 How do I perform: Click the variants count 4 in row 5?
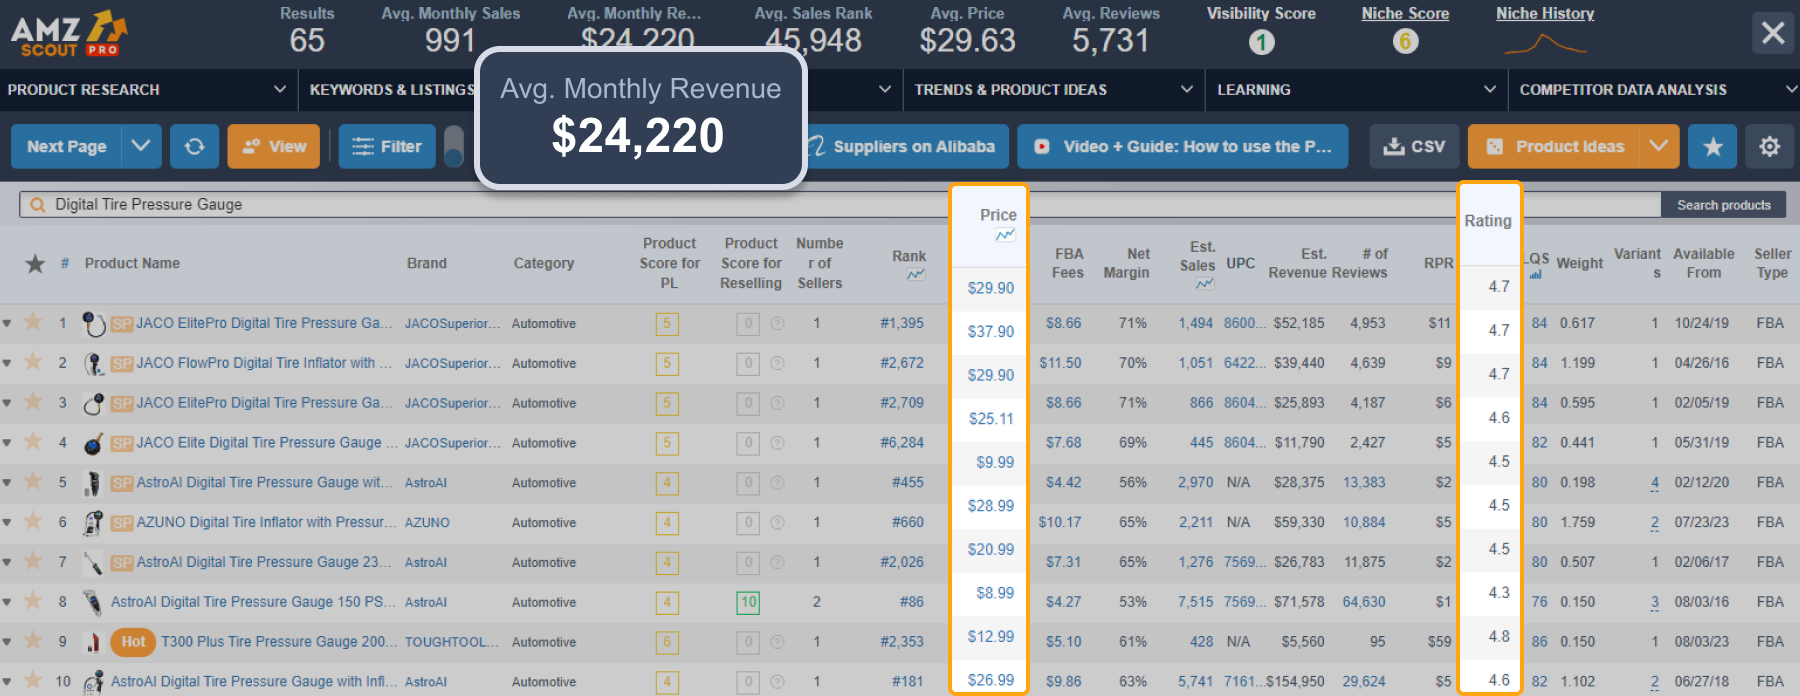click(x=1655, y=483)
